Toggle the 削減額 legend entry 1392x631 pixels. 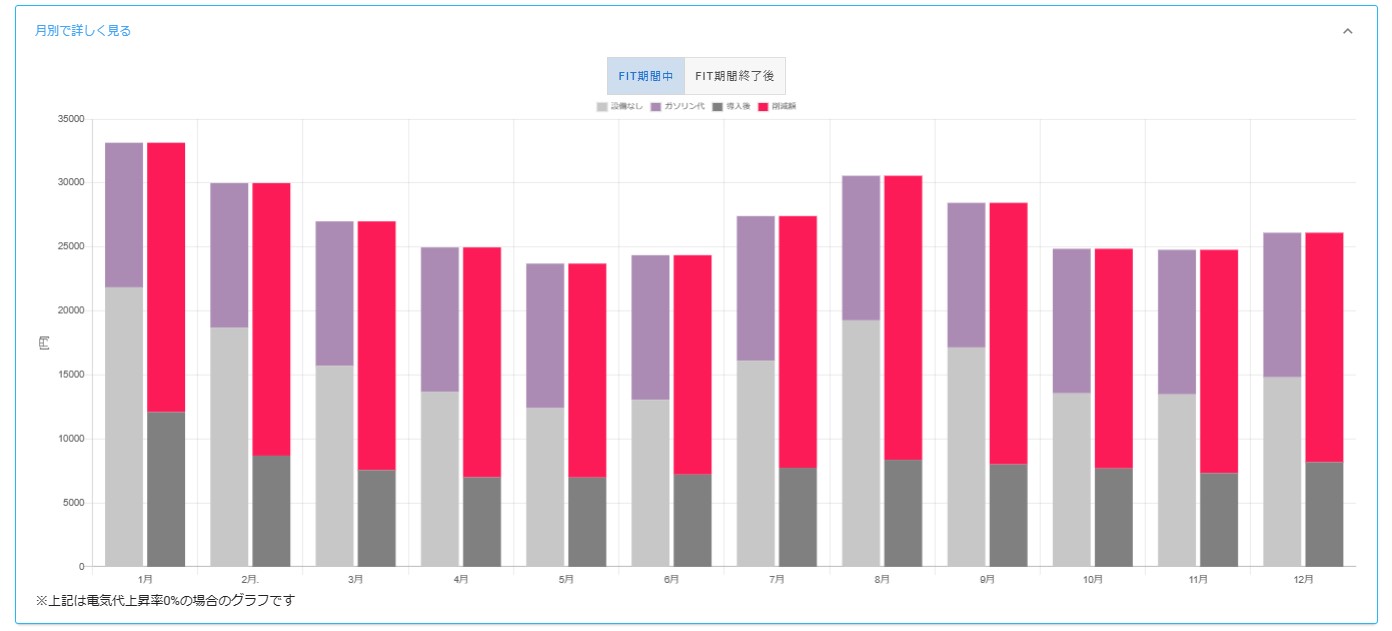[x=777, y=106]
